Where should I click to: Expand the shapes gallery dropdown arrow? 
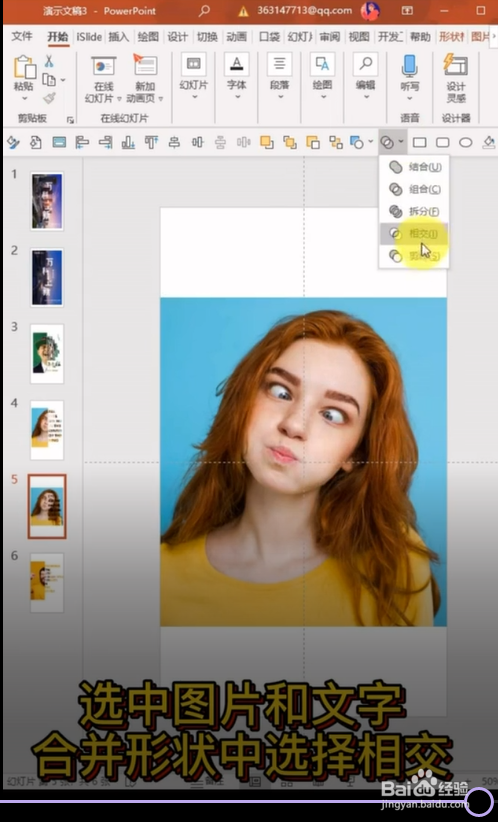tap(371, 142)
